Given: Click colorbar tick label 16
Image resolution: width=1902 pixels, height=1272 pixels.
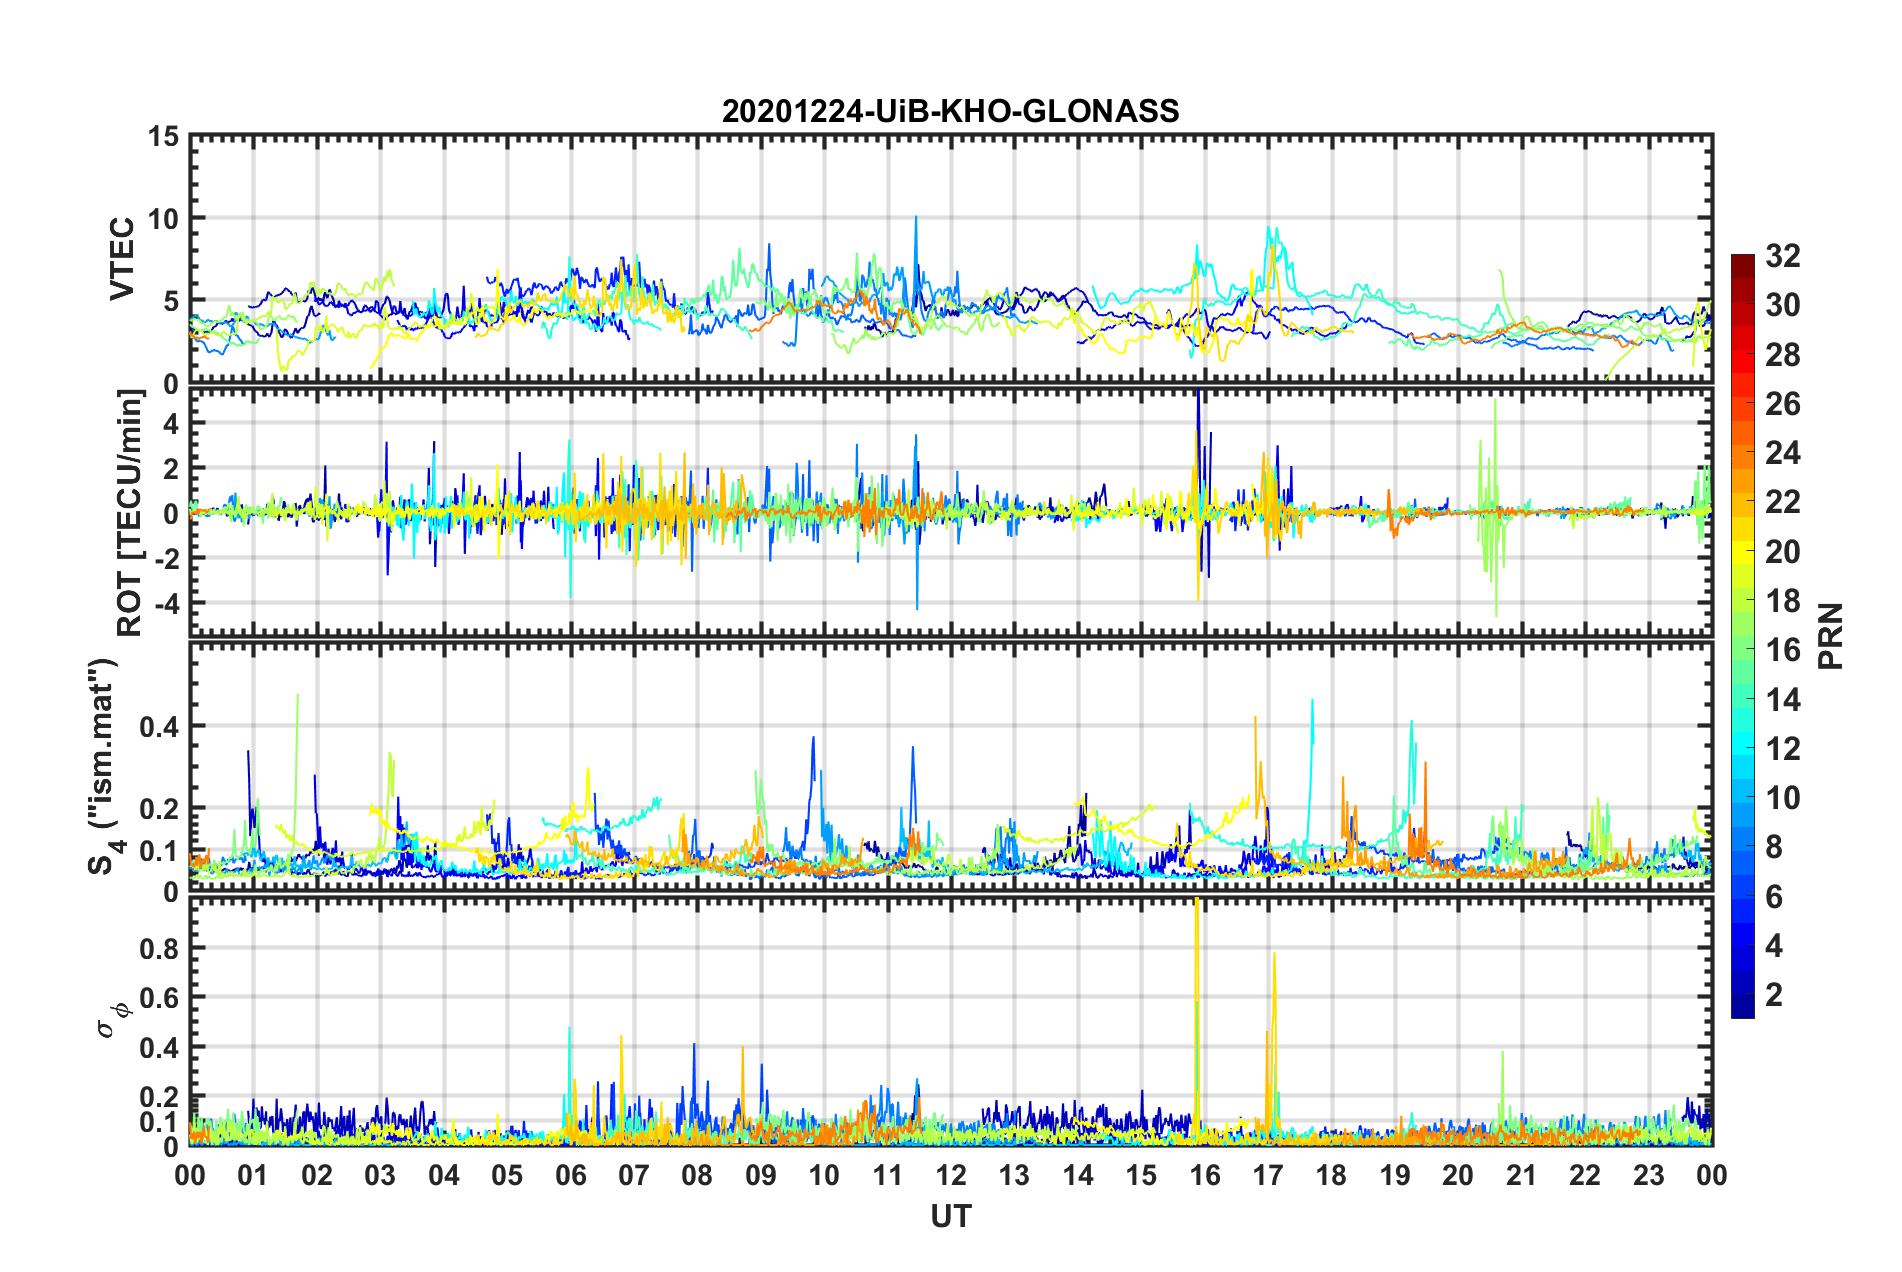Looking at the screenshot, I should coord(1783,650).
